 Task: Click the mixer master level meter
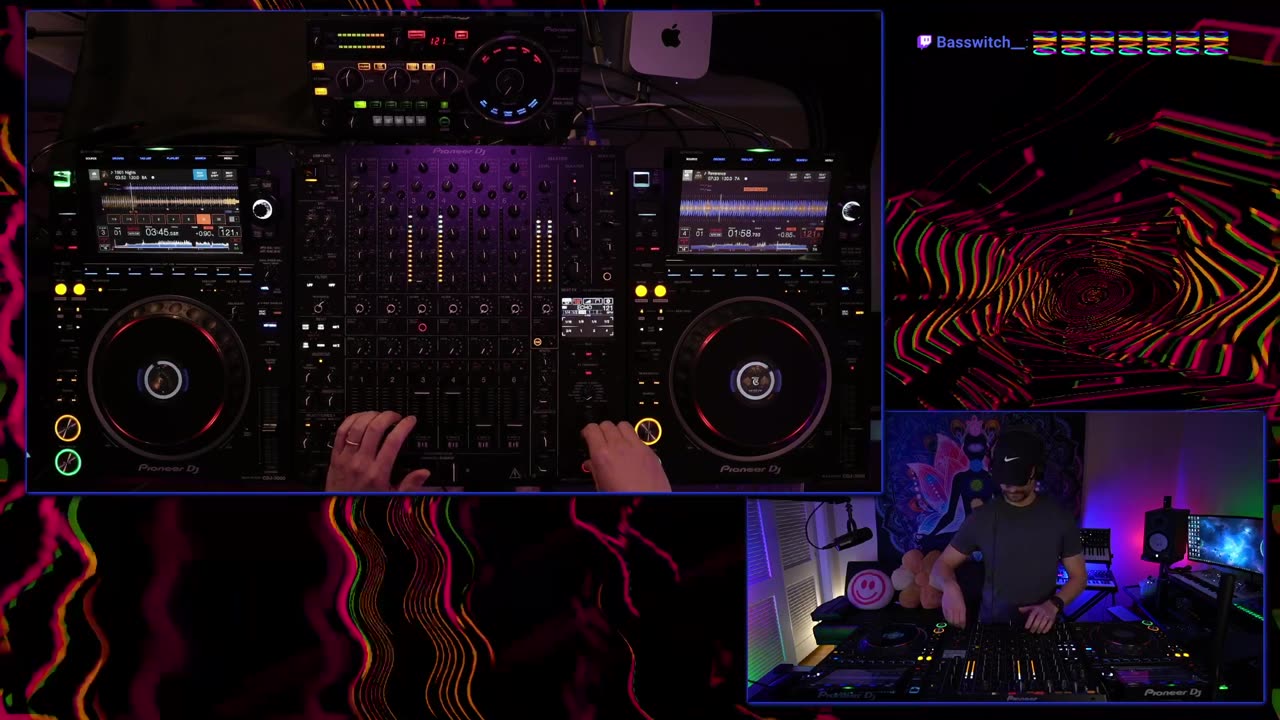[544, 250]
